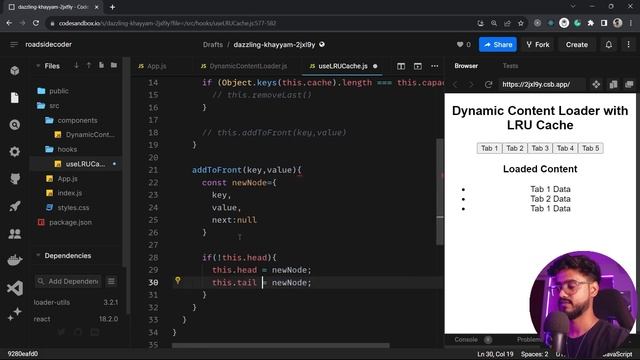Screen dimensions: 640x360
Task: Switch to App.js editor tab
Action: tap(152, 66)
